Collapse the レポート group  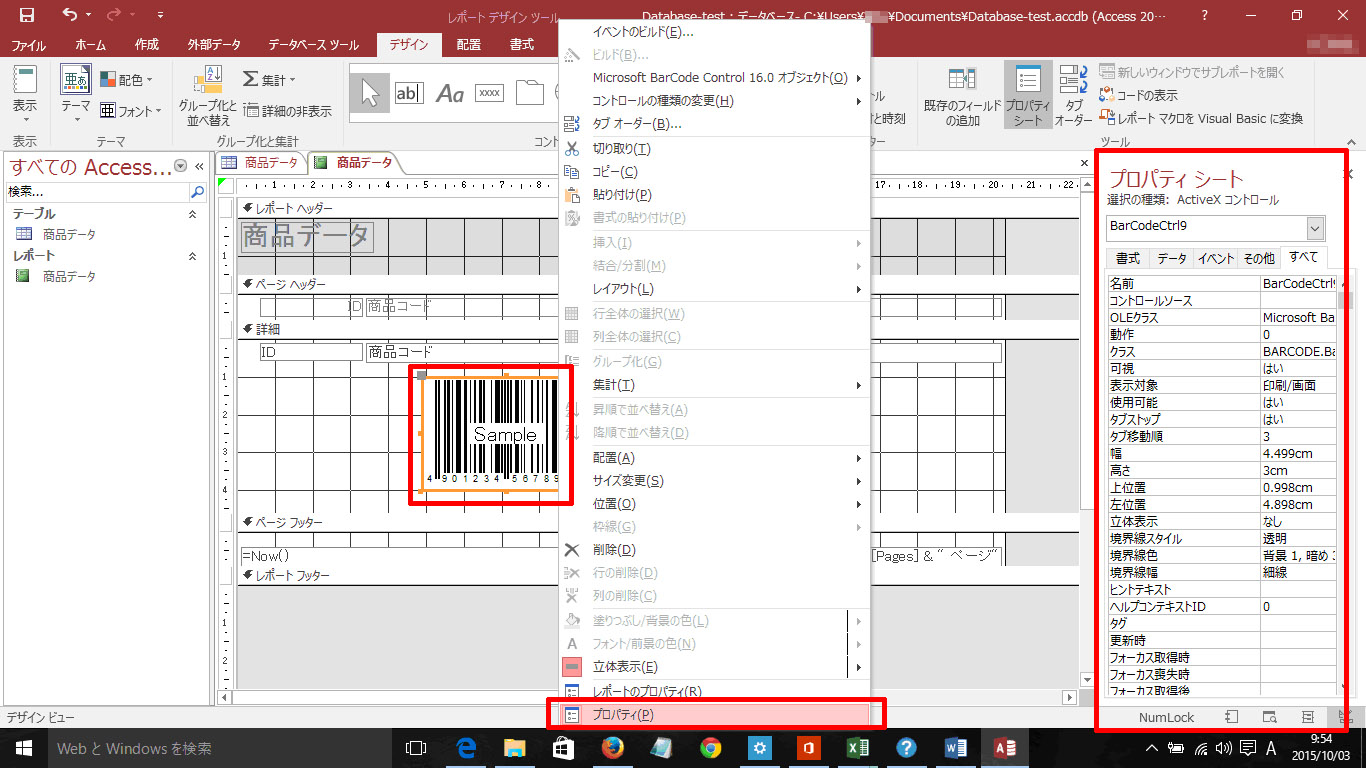tap(193, 256)
